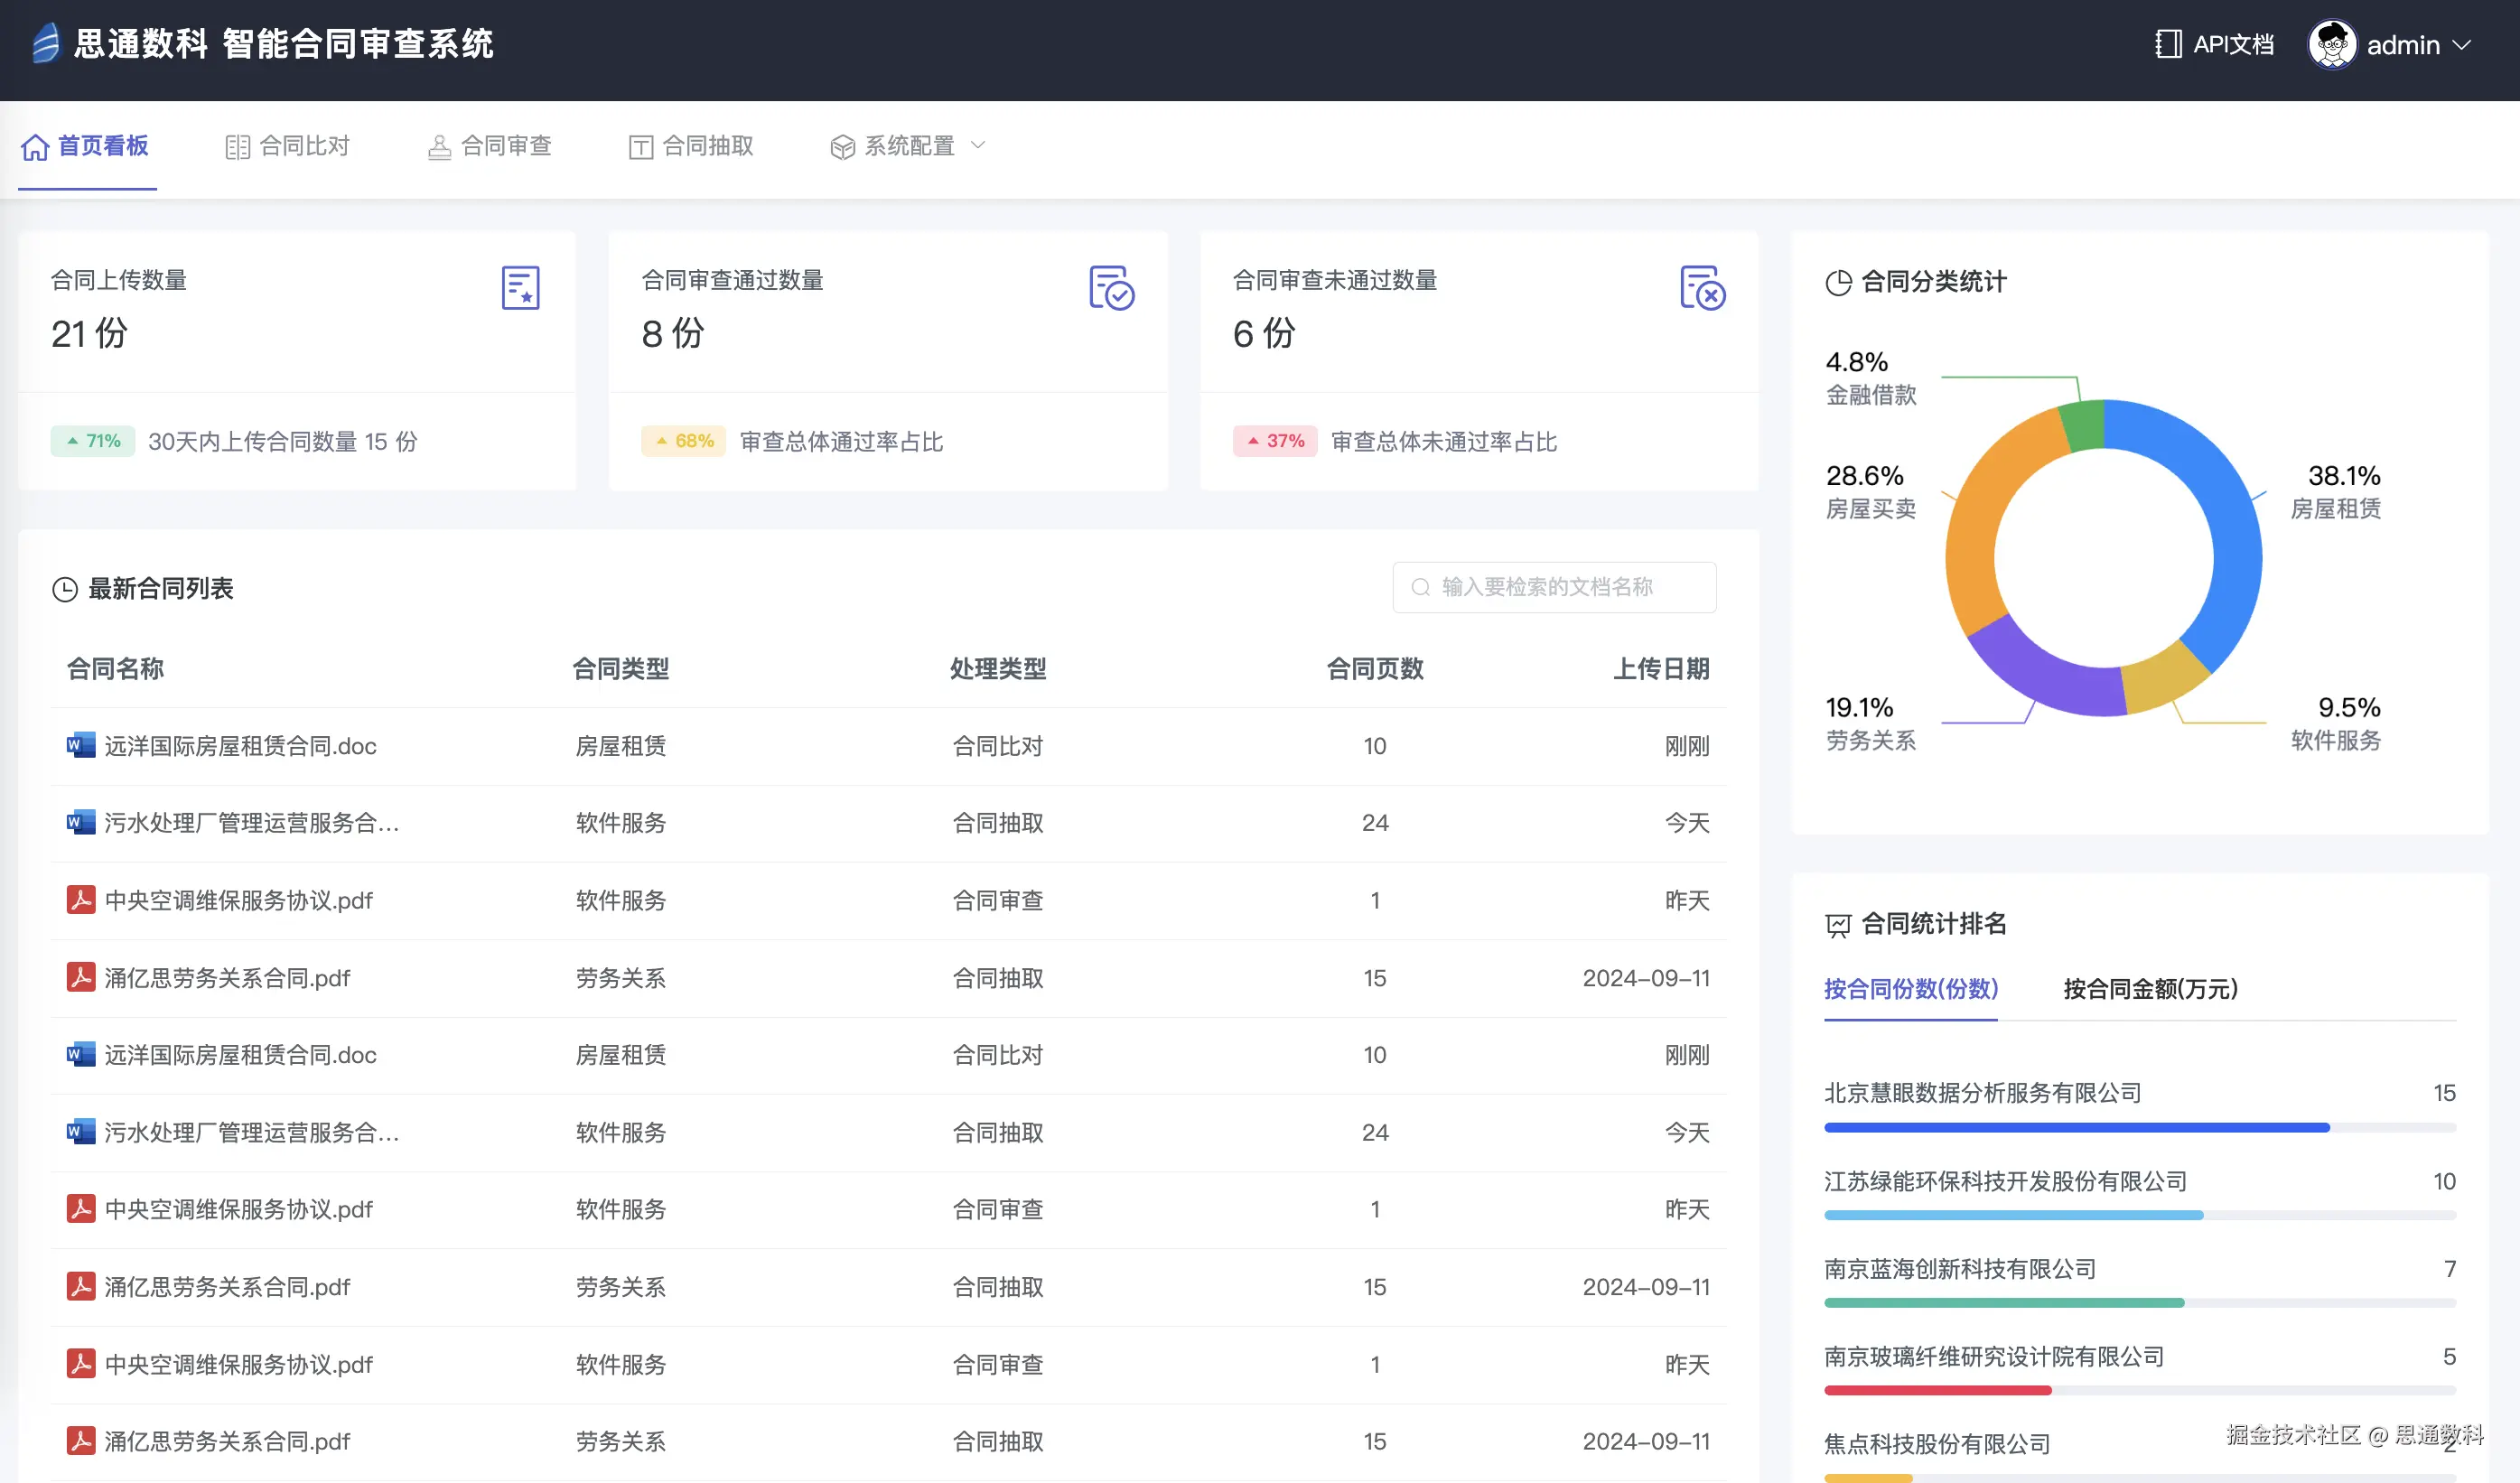Expand the admin user dropdown arrow

2463,45
